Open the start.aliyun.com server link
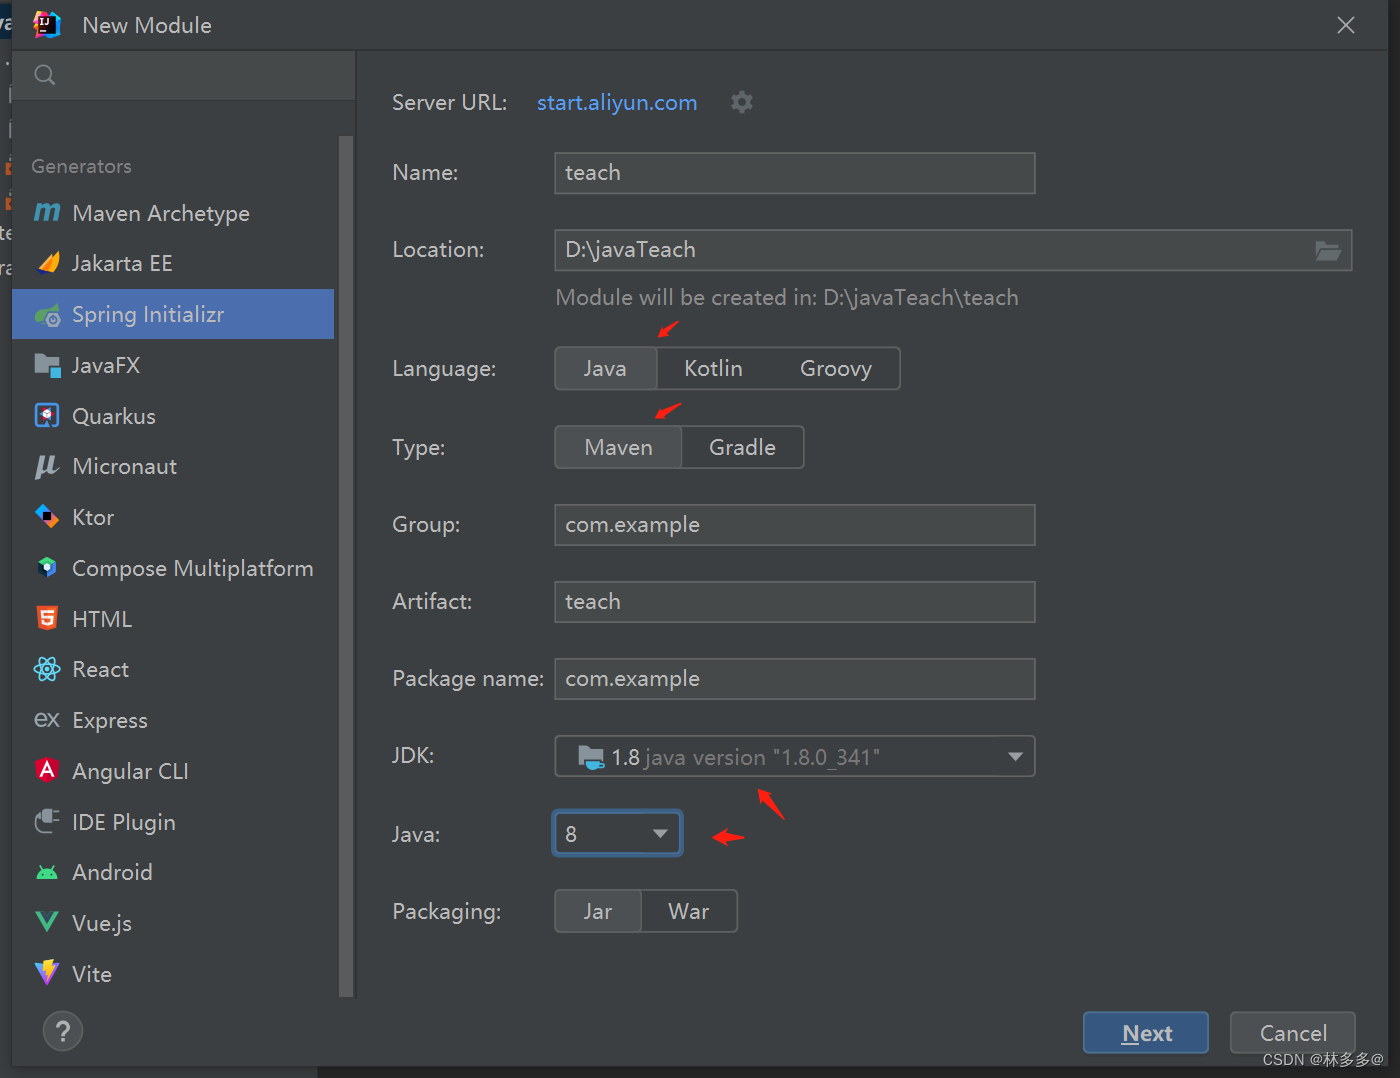Screen dimensions: 1400x1078 point(616,101)
